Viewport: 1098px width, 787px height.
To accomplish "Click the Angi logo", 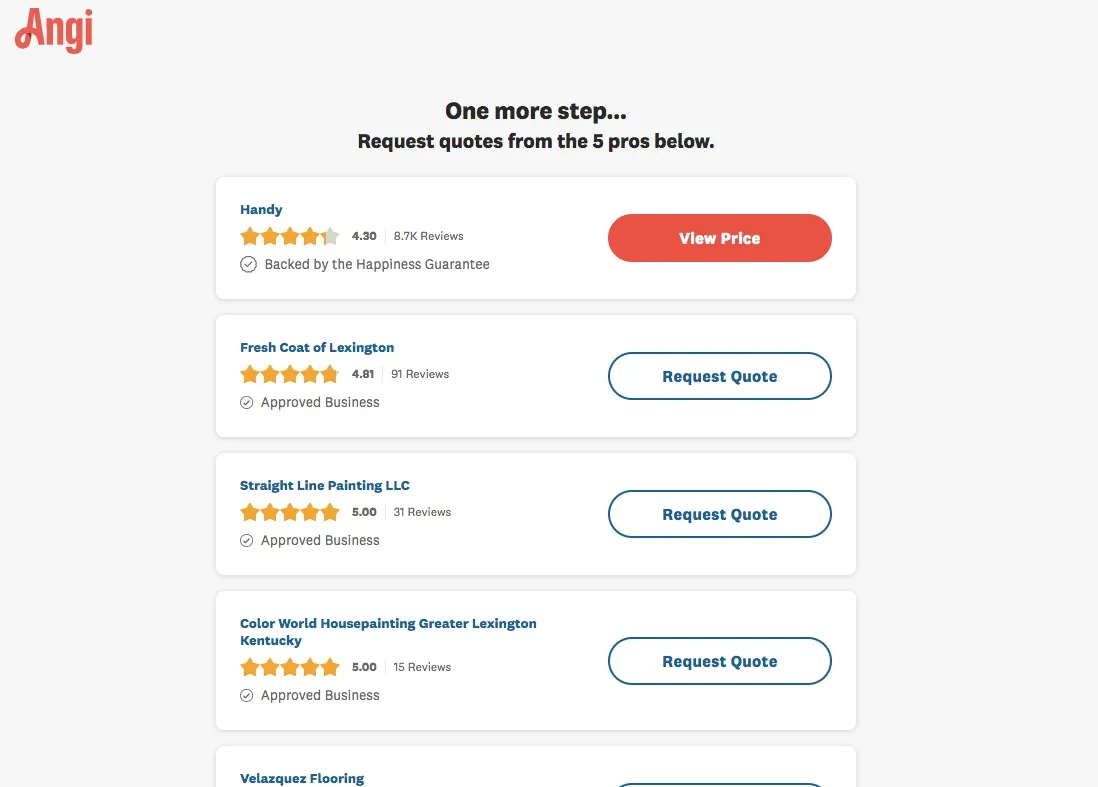I will [x=52, y=31].
